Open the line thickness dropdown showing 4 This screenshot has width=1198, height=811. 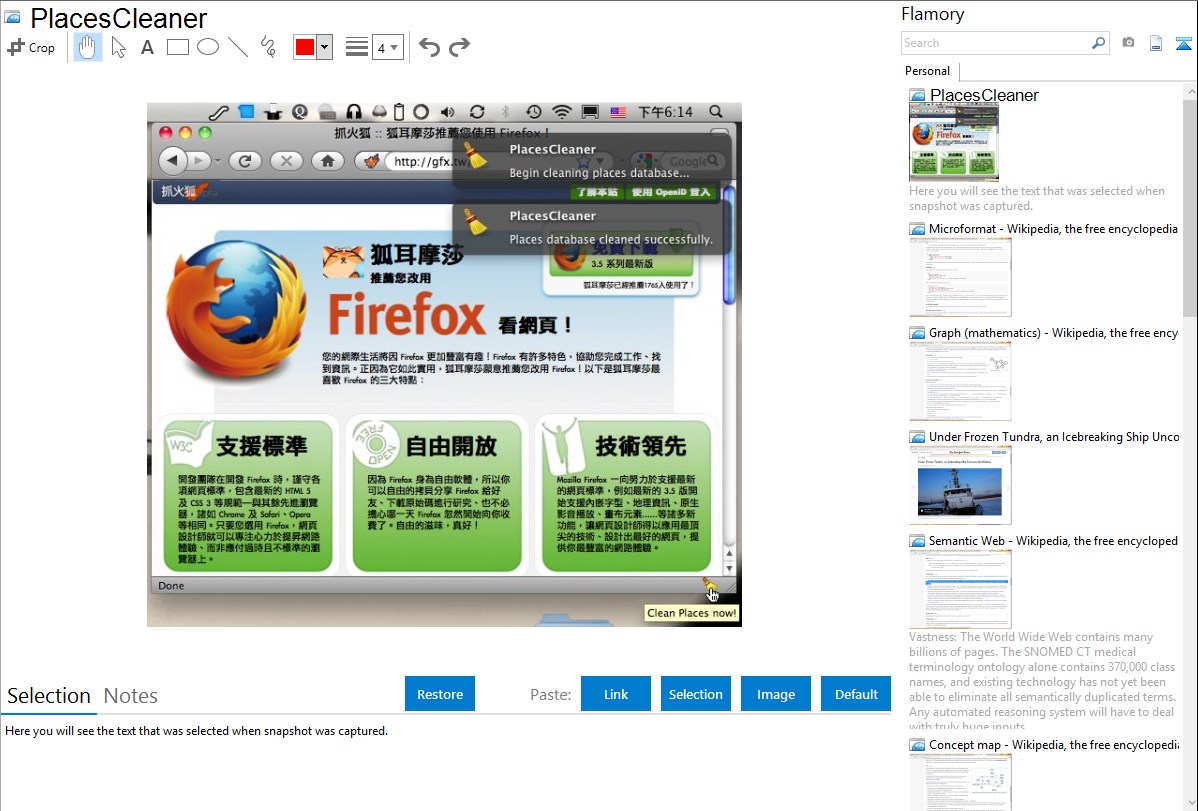tap(387, 47)
